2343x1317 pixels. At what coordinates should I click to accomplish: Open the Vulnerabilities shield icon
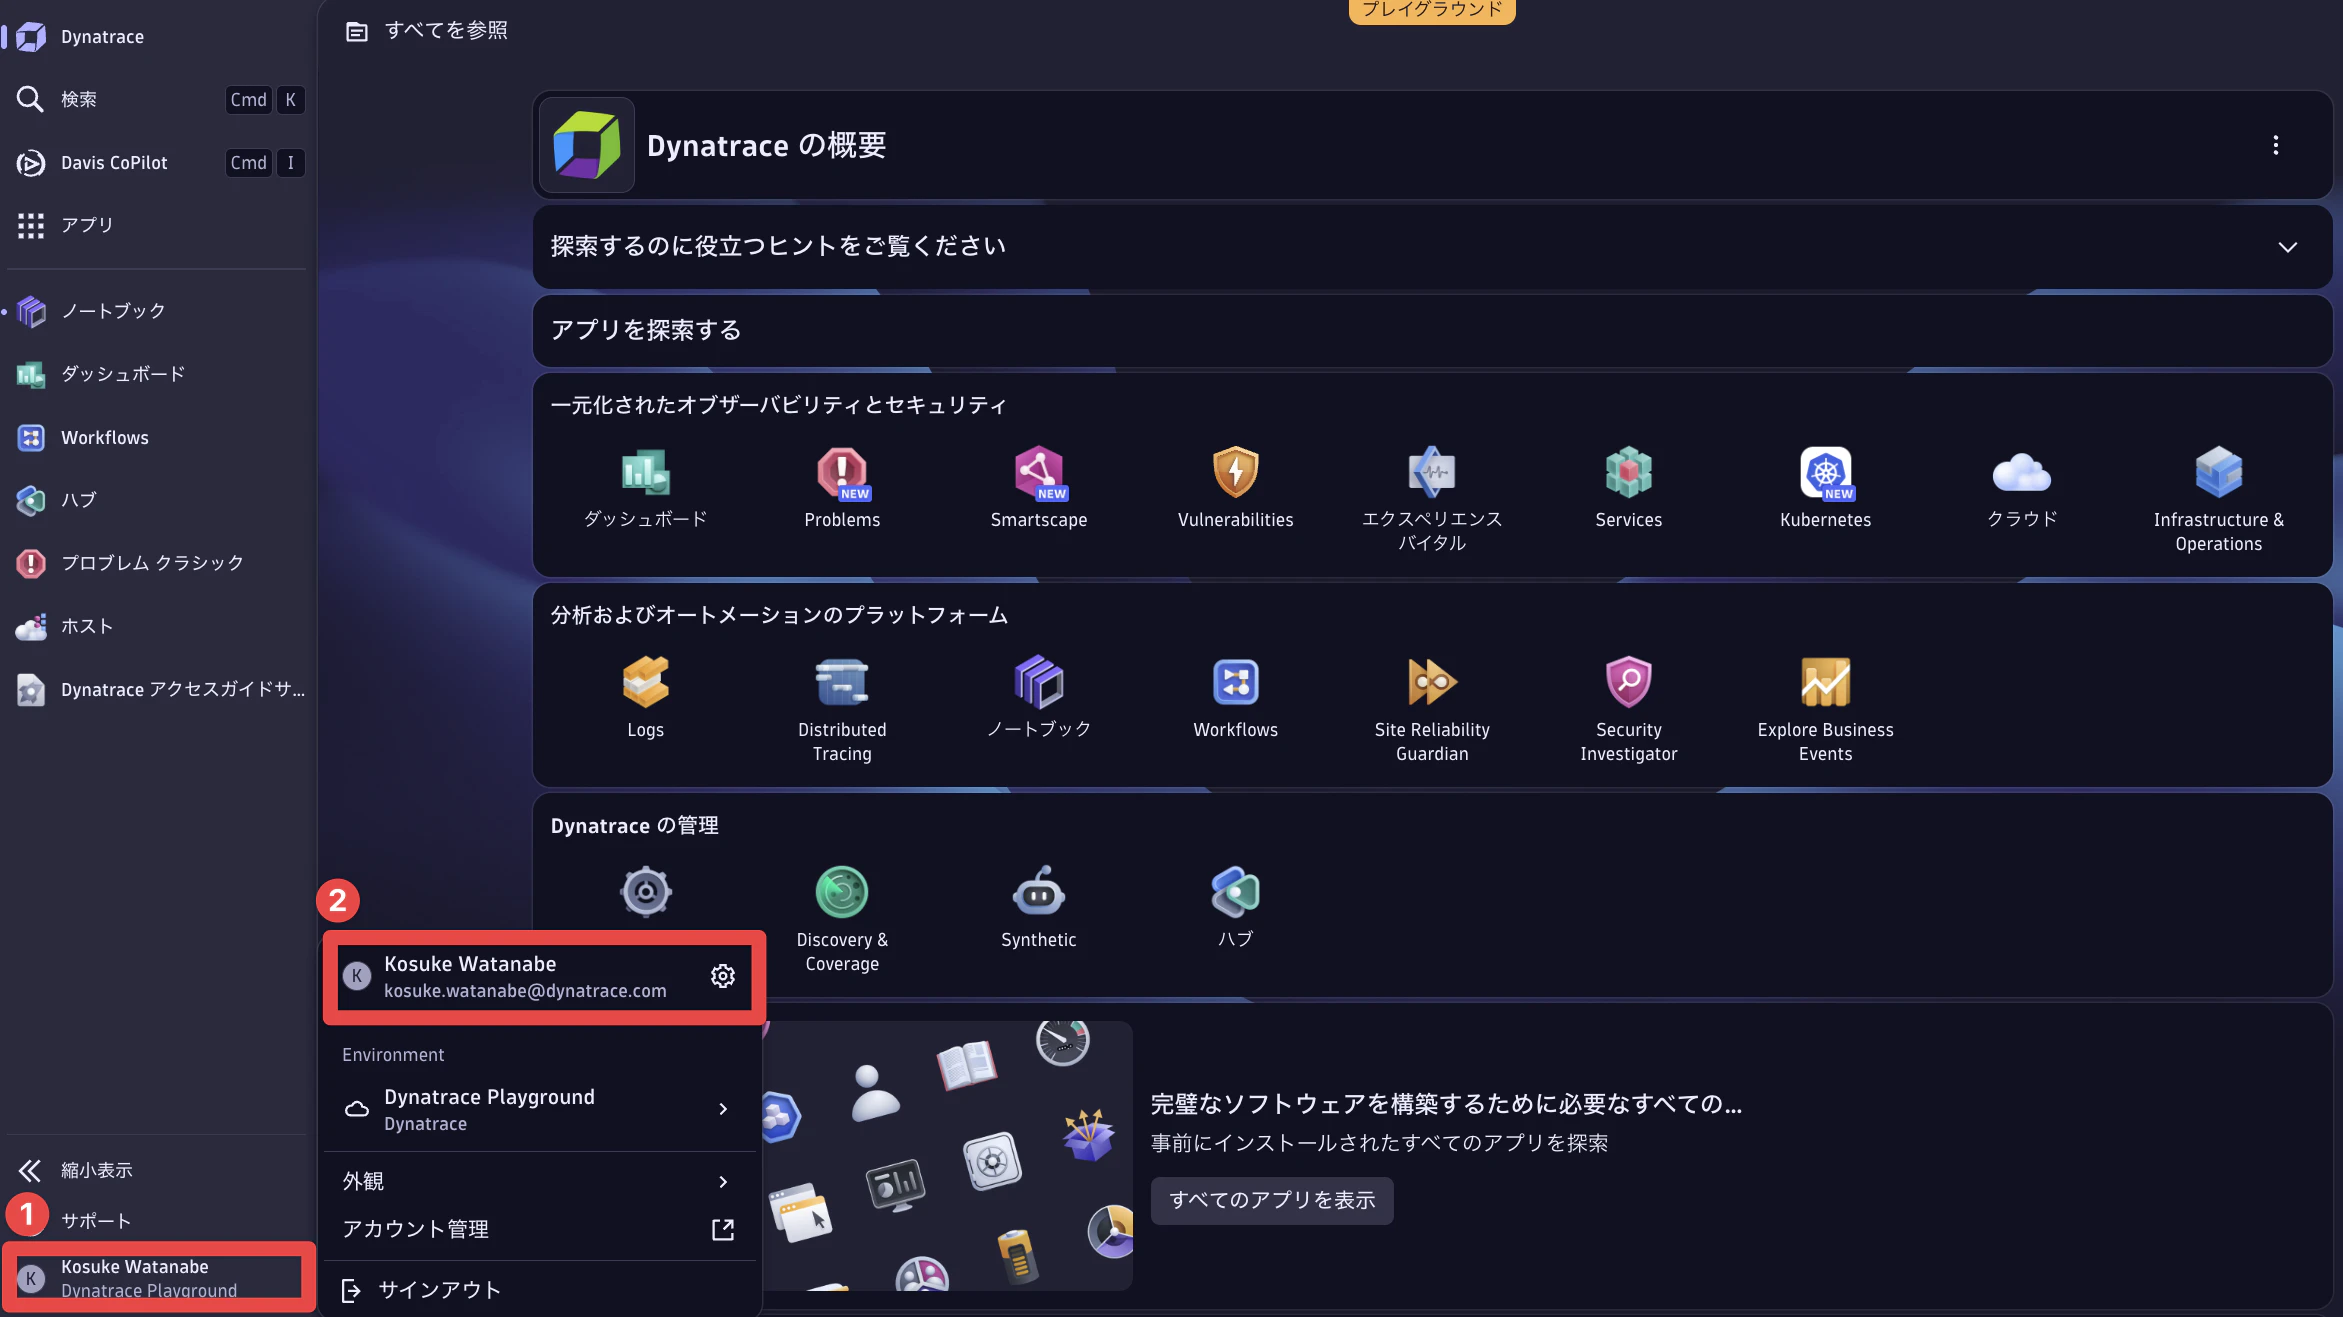(1235, 472)
